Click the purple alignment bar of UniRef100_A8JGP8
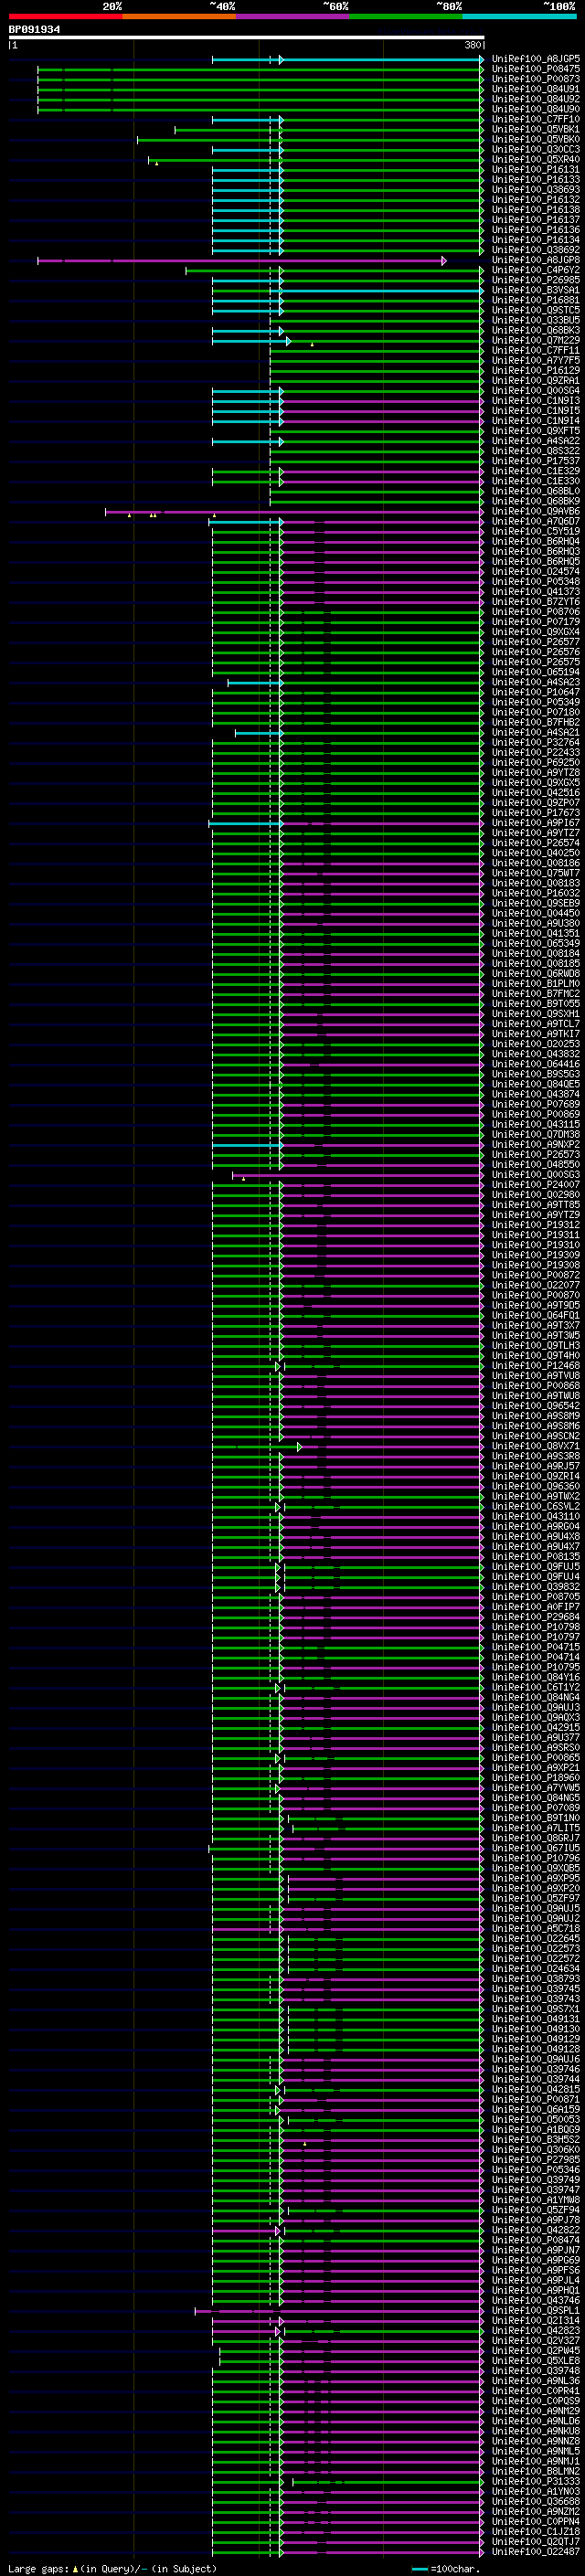 pyautogui.click(x=240, y=260)
